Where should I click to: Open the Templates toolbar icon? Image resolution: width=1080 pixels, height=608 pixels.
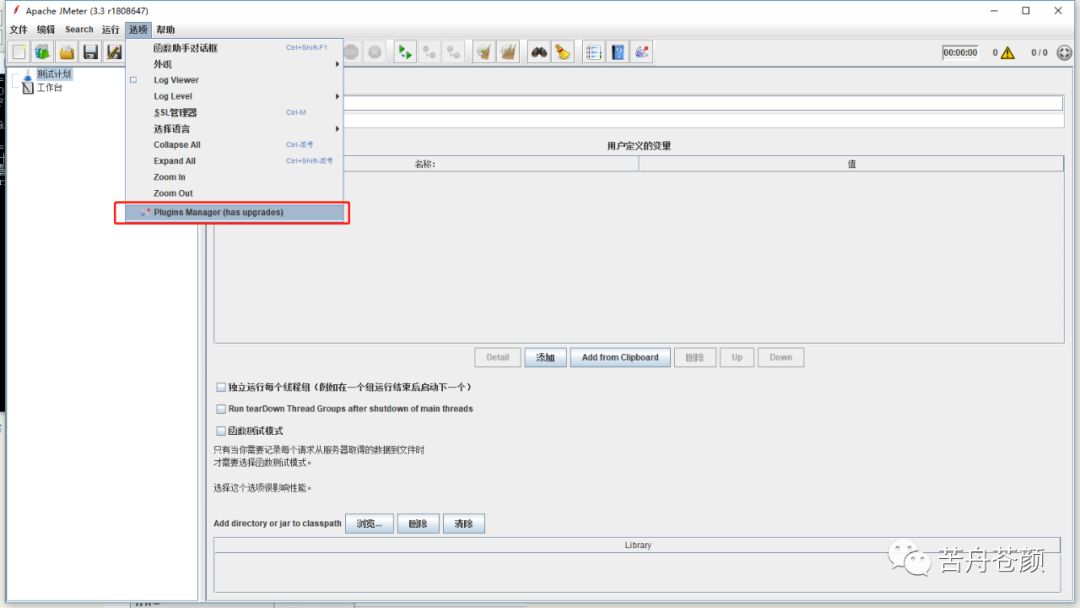(x=43, y=52)
